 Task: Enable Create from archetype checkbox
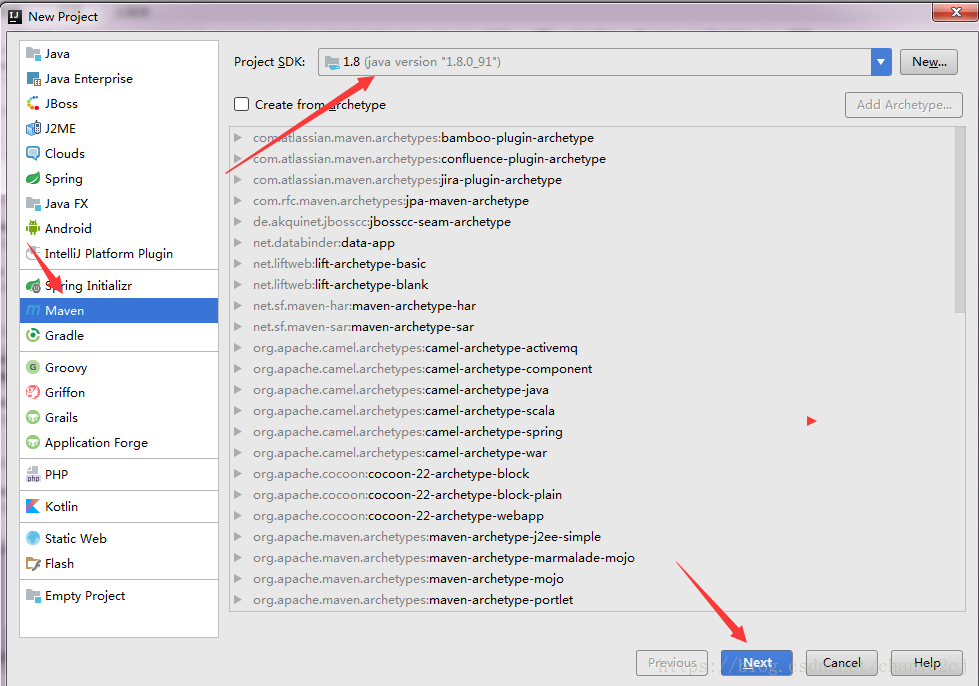click(x=242, y=104)
